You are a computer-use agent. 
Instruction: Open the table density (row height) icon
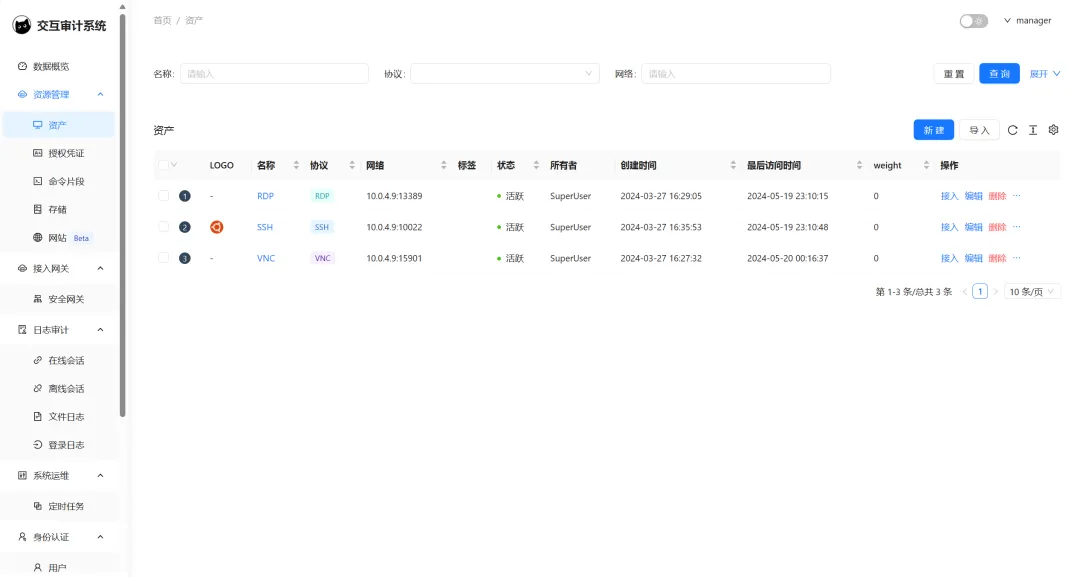point(1033,130)
